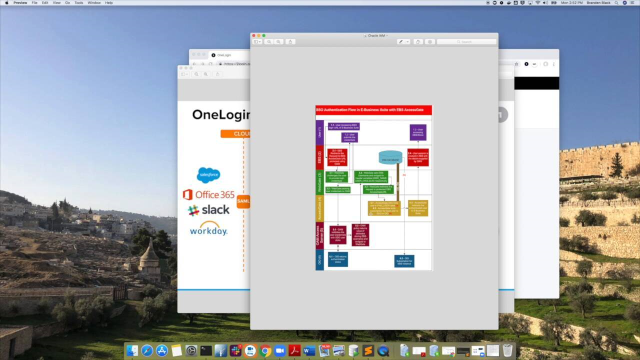The height and width of the screenshot is (360, 640).
Task: Open the View menu
Action: [57, 2]
